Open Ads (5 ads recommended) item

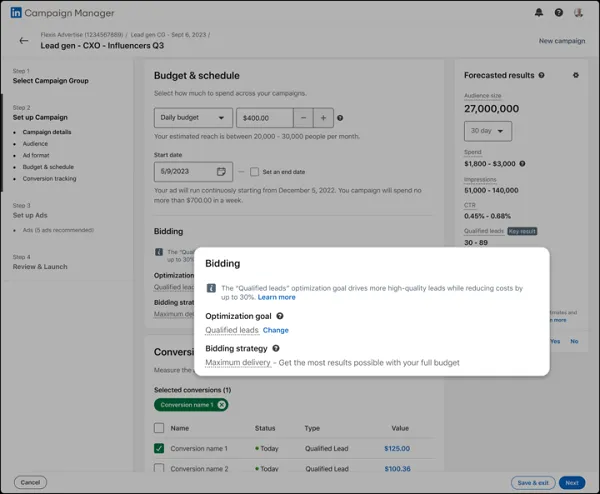click(x=58, y=230)
